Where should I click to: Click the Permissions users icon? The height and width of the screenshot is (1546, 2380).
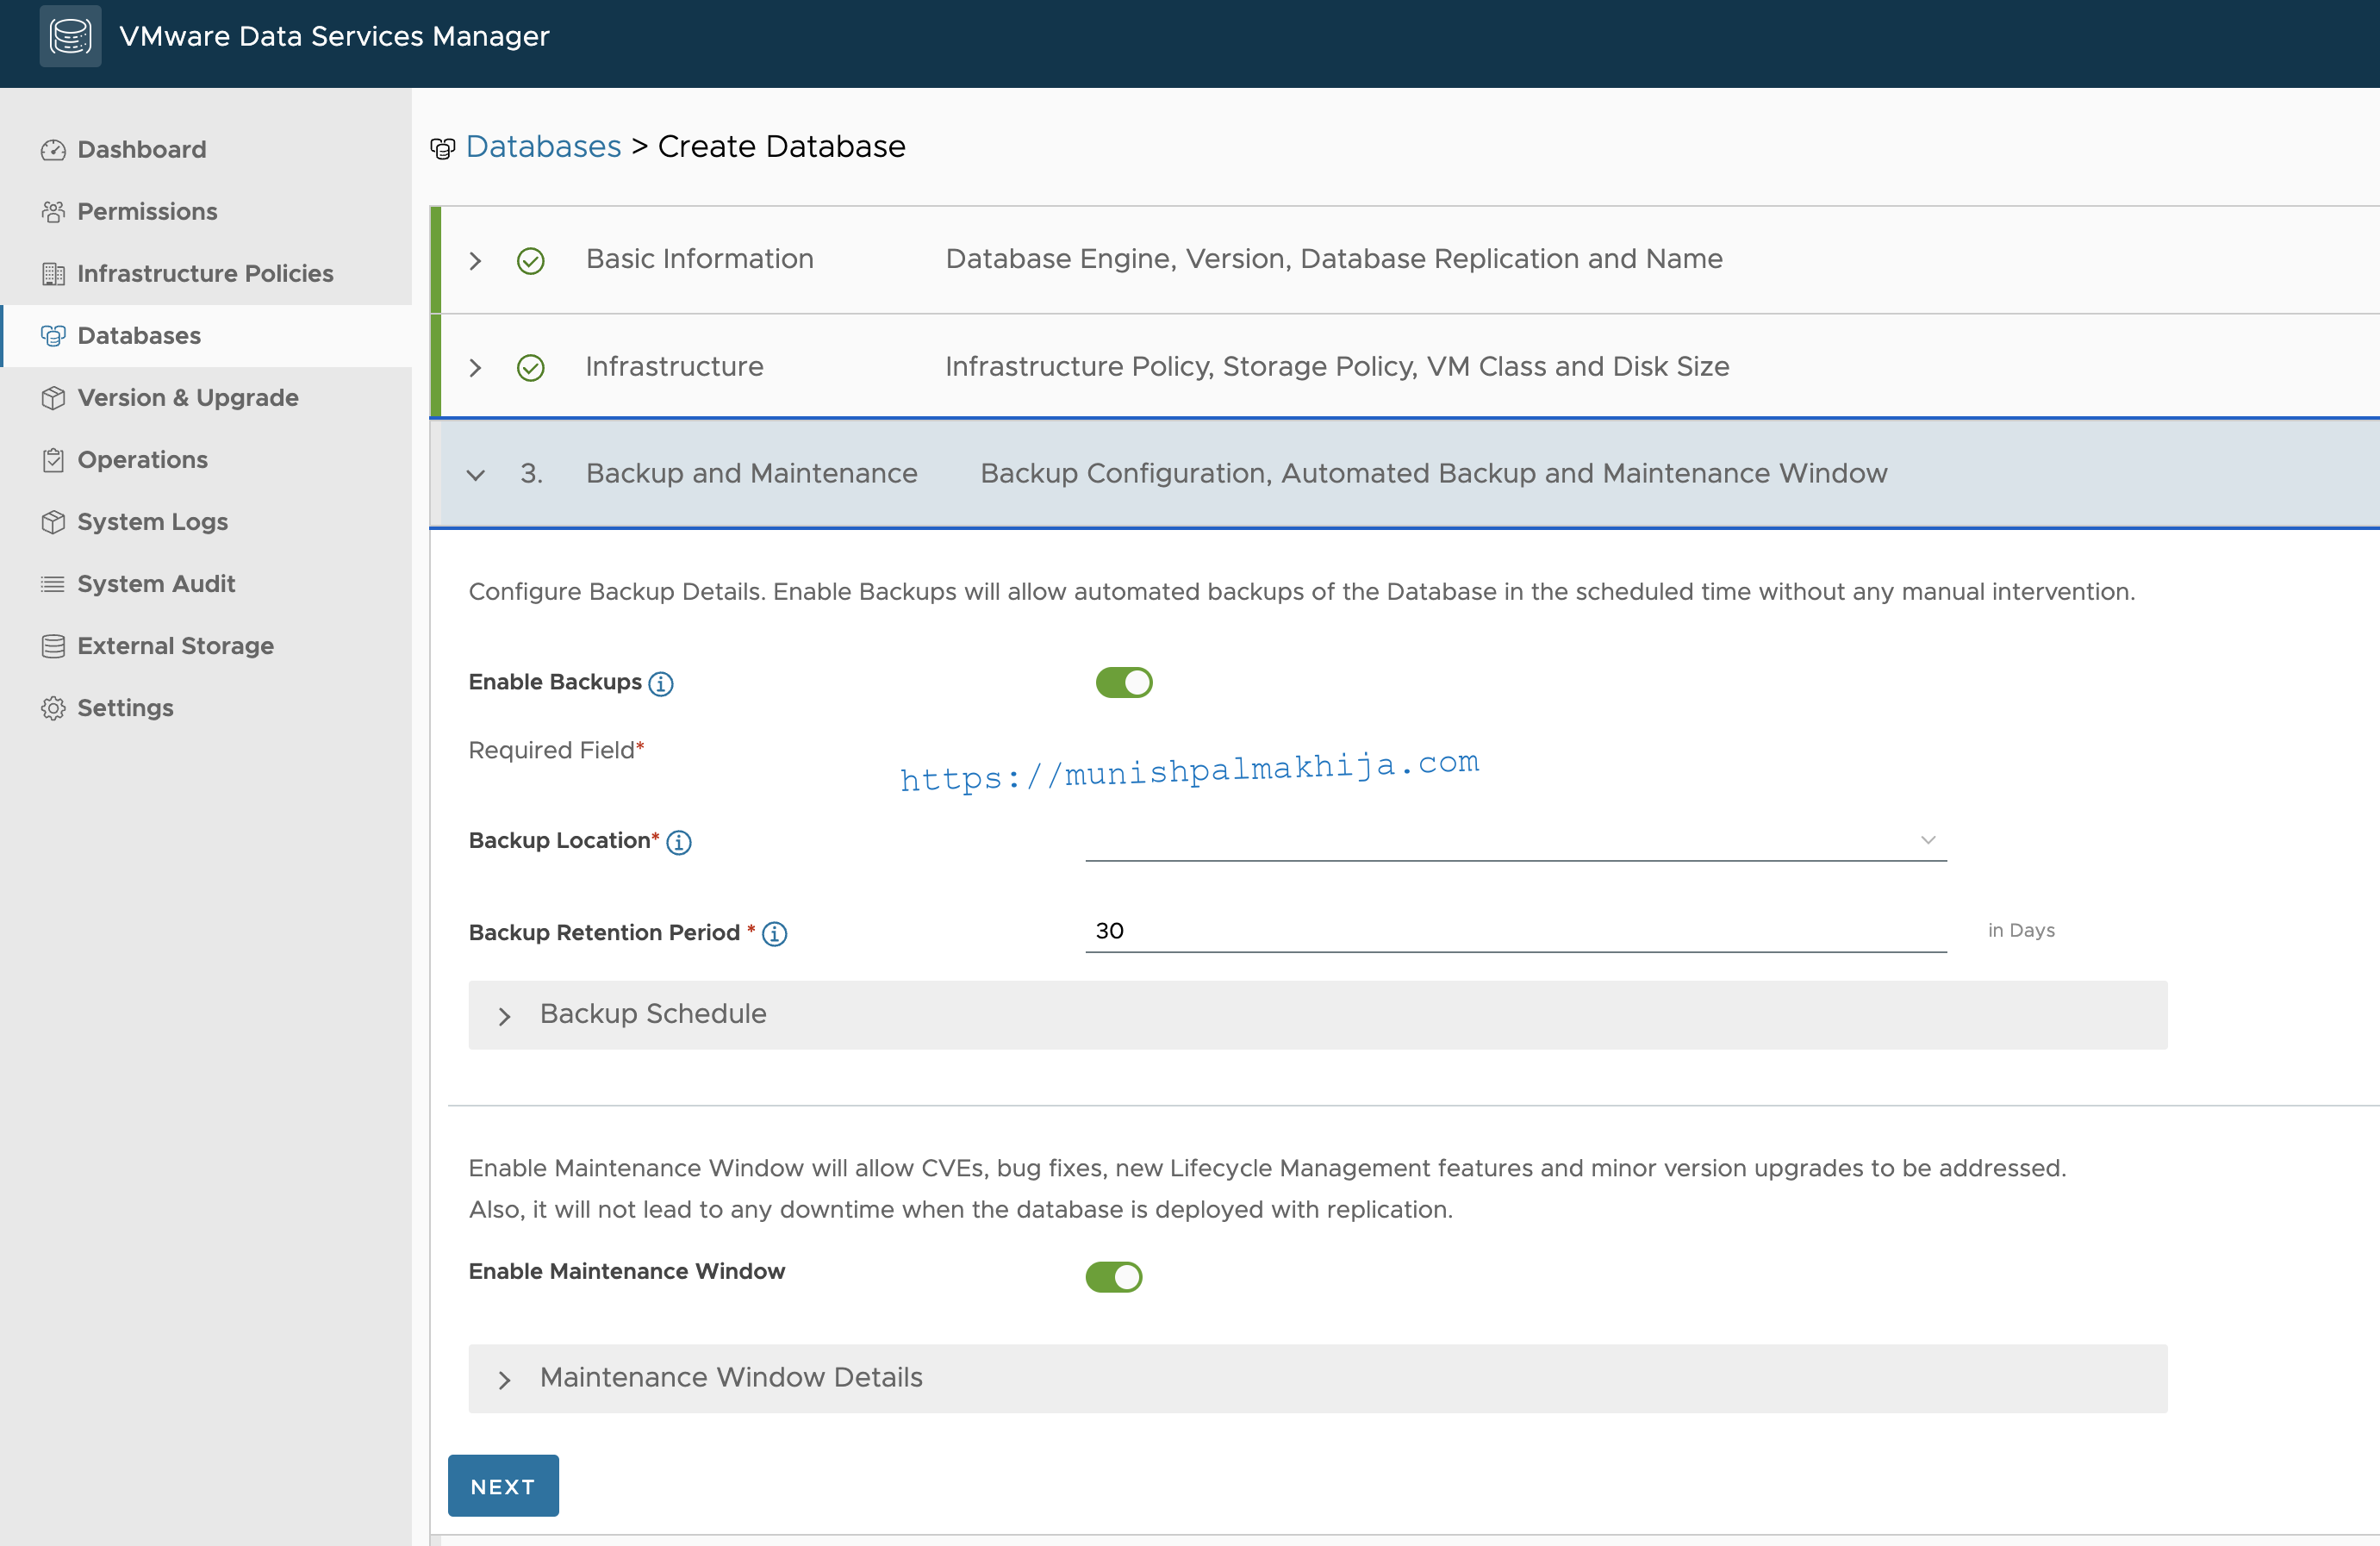(53, 212)
